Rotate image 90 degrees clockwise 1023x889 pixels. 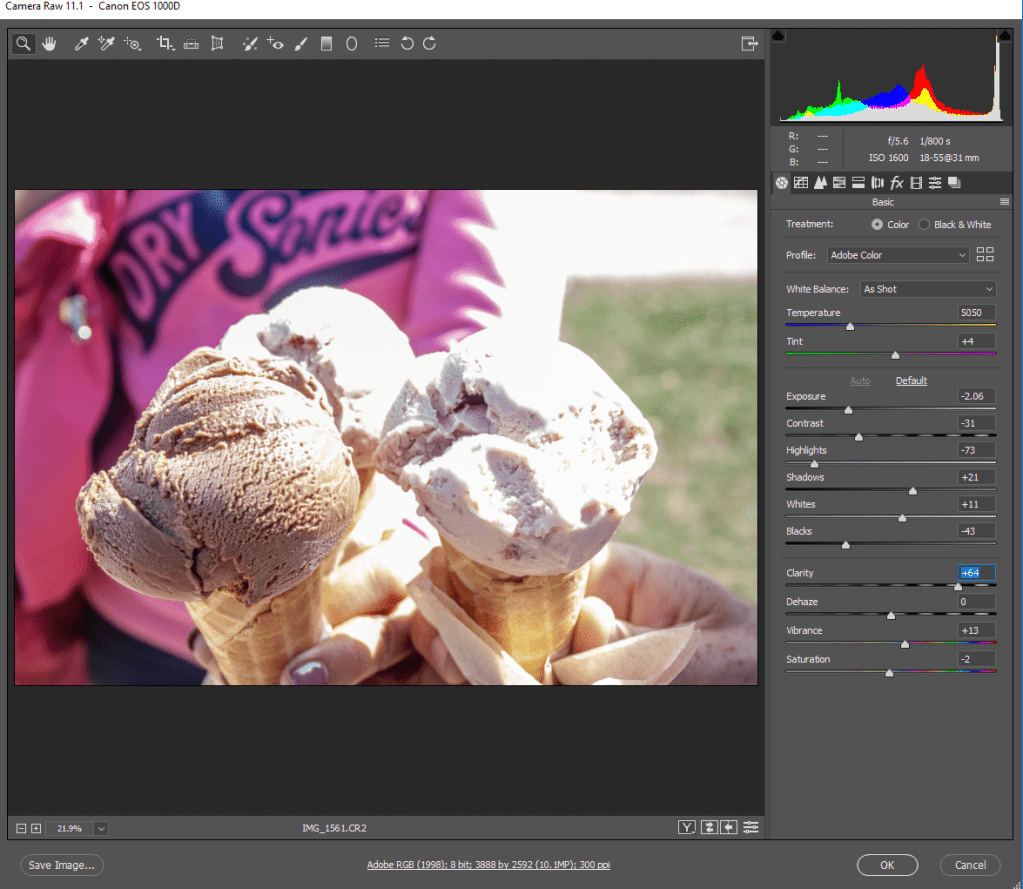(x=429, y=44)
